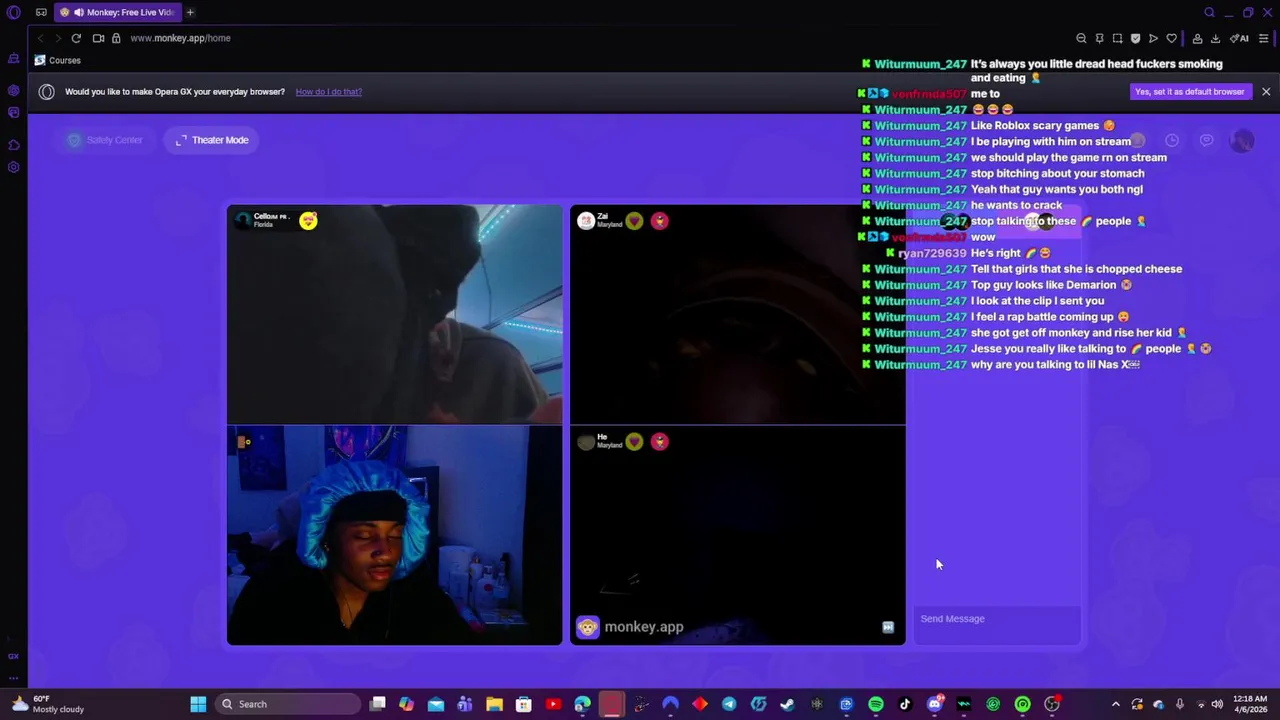Screen dimensions: 1280x720
Task: Open the volume control in system tray
Action: pyautogui.click(x=1217, y=704)
